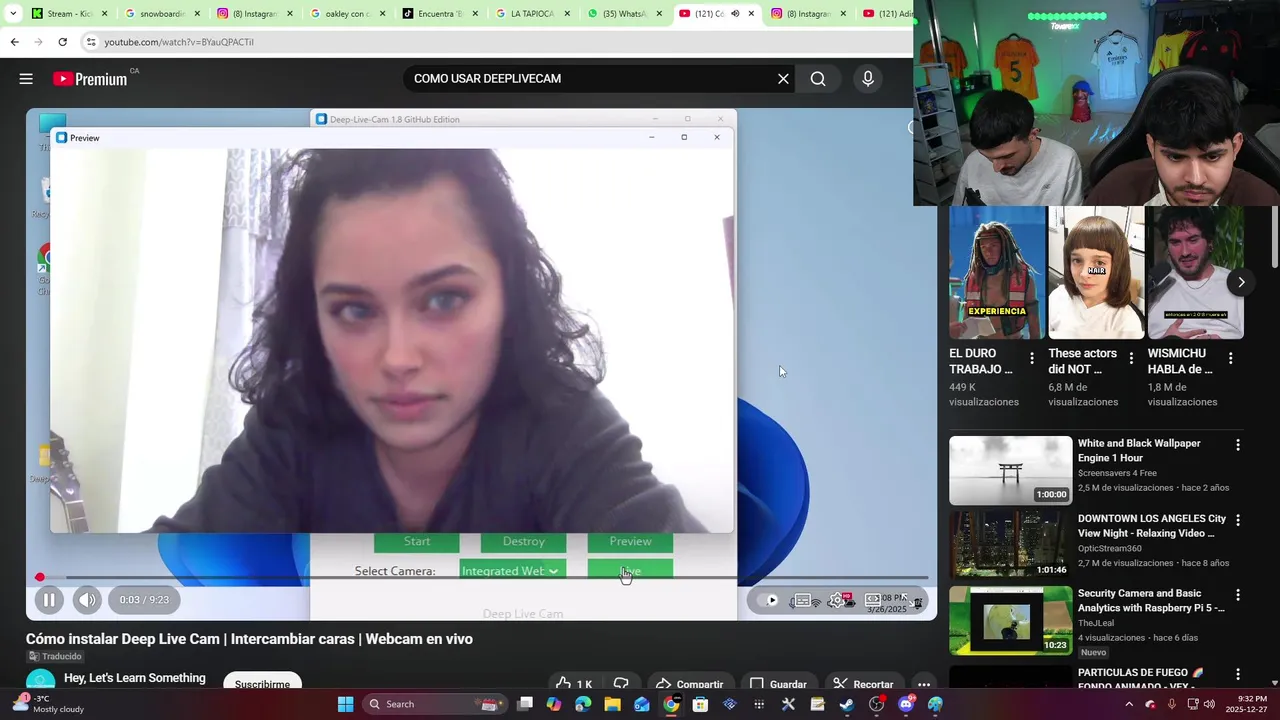Open menu for White and Black Wallpaper video
The width and height of the screenshot is (1280, 720).
point(1238,445)
